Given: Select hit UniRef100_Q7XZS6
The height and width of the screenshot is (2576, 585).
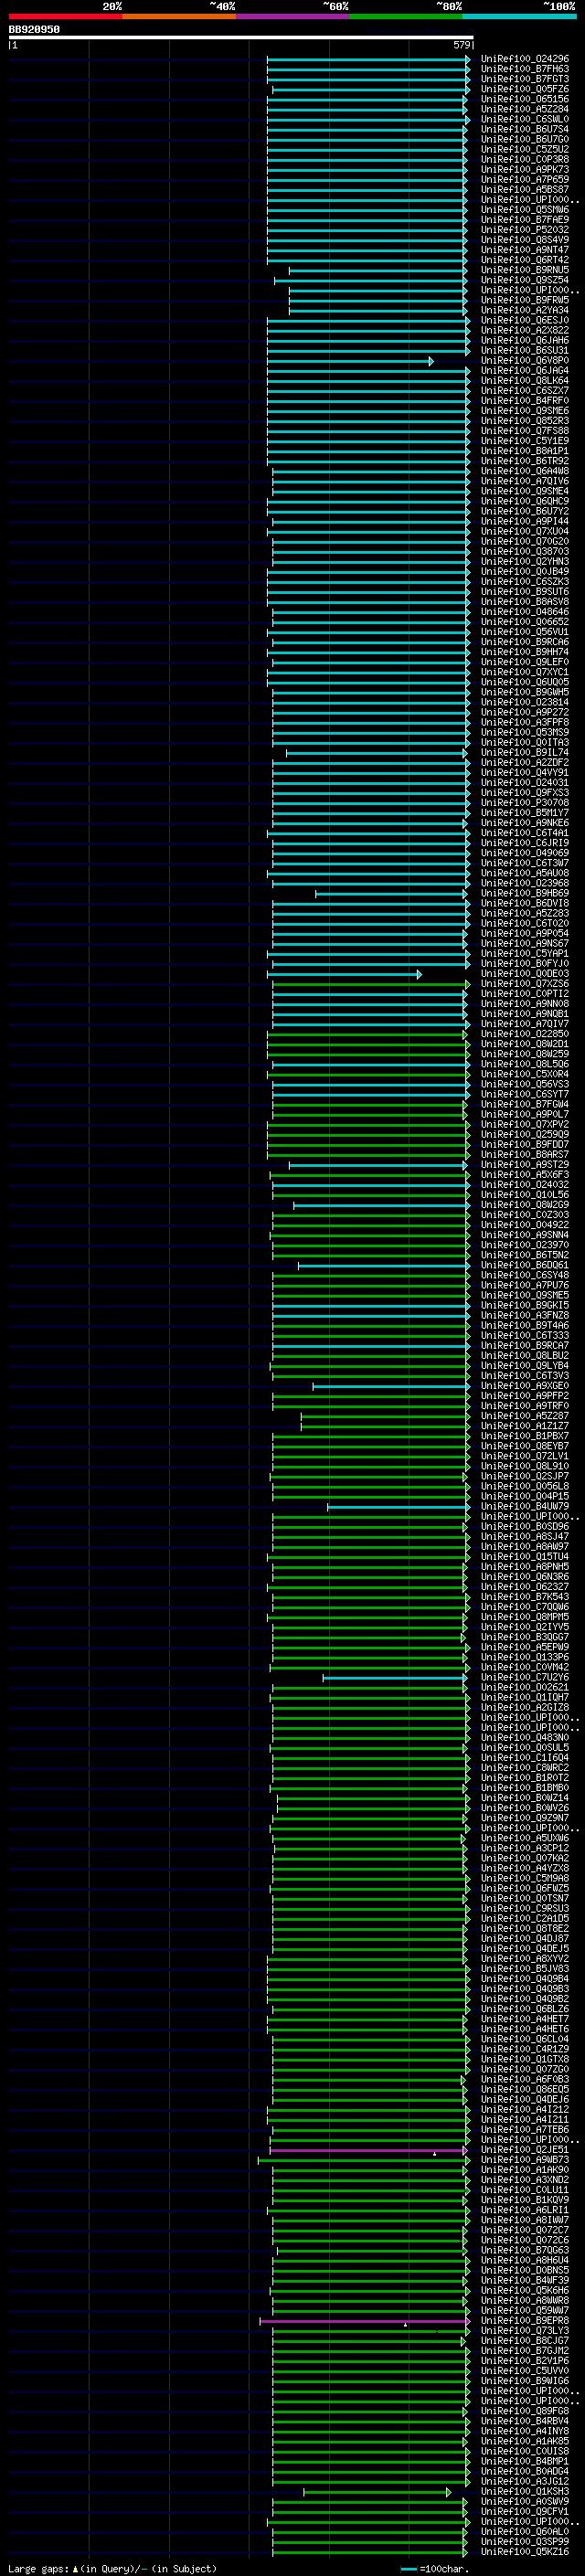Looking at the screenshot, I should tap(524, 983).
